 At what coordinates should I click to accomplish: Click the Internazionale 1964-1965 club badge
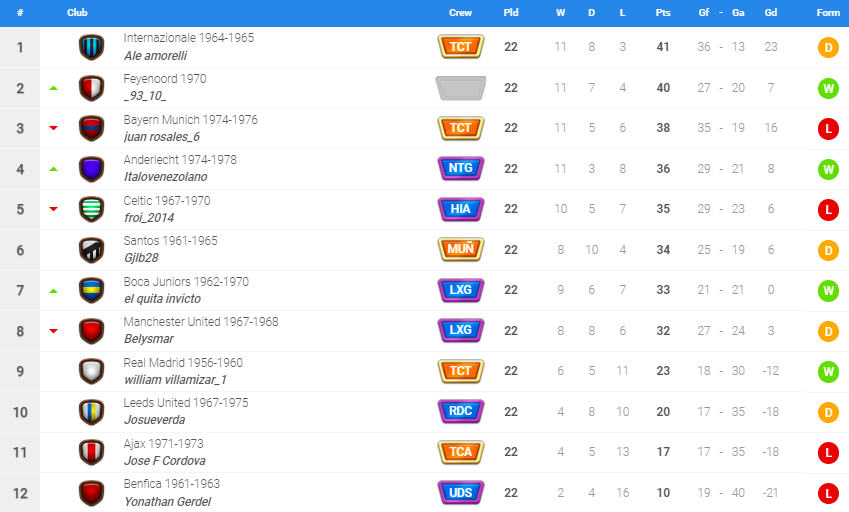click(92, 47)
